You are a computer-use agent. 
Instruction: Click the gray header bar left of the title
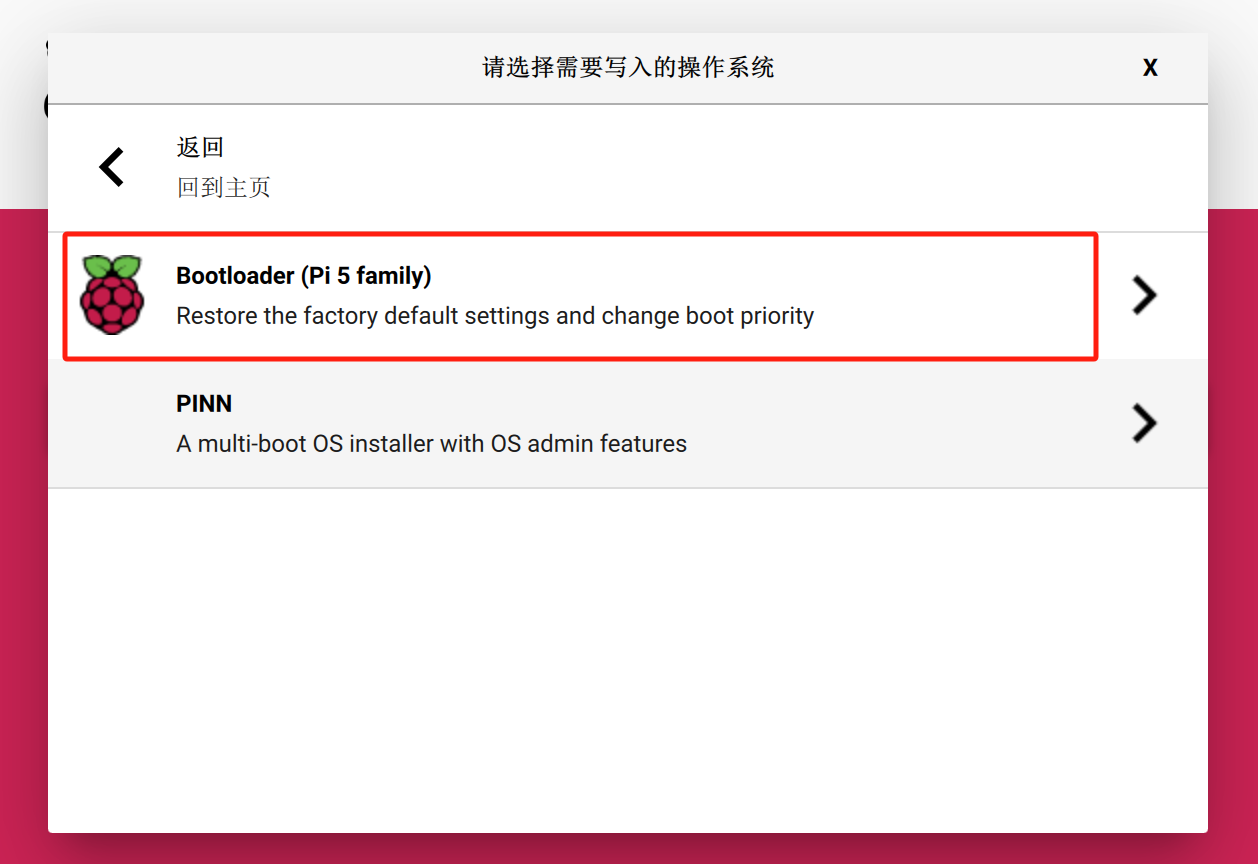point(250,68)
